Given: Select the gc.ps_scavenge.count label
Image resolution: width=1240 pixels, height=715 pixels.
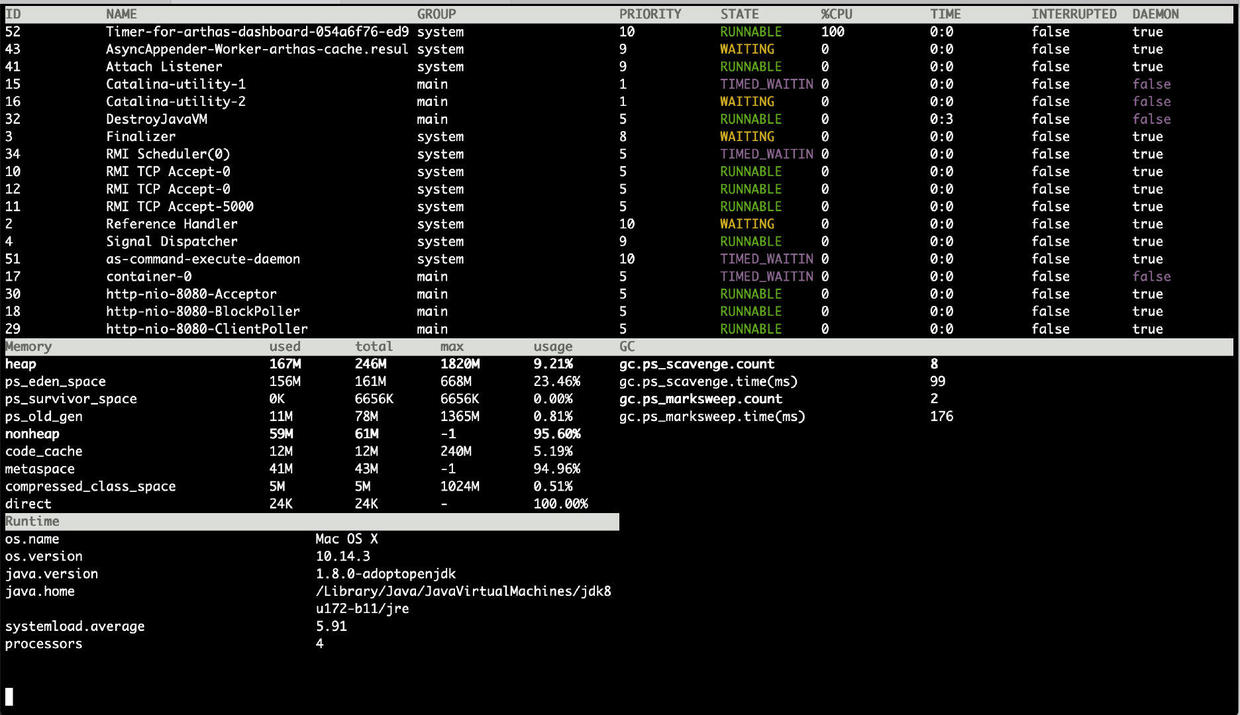Looking at the screenshot, I should tap(697, 364).
